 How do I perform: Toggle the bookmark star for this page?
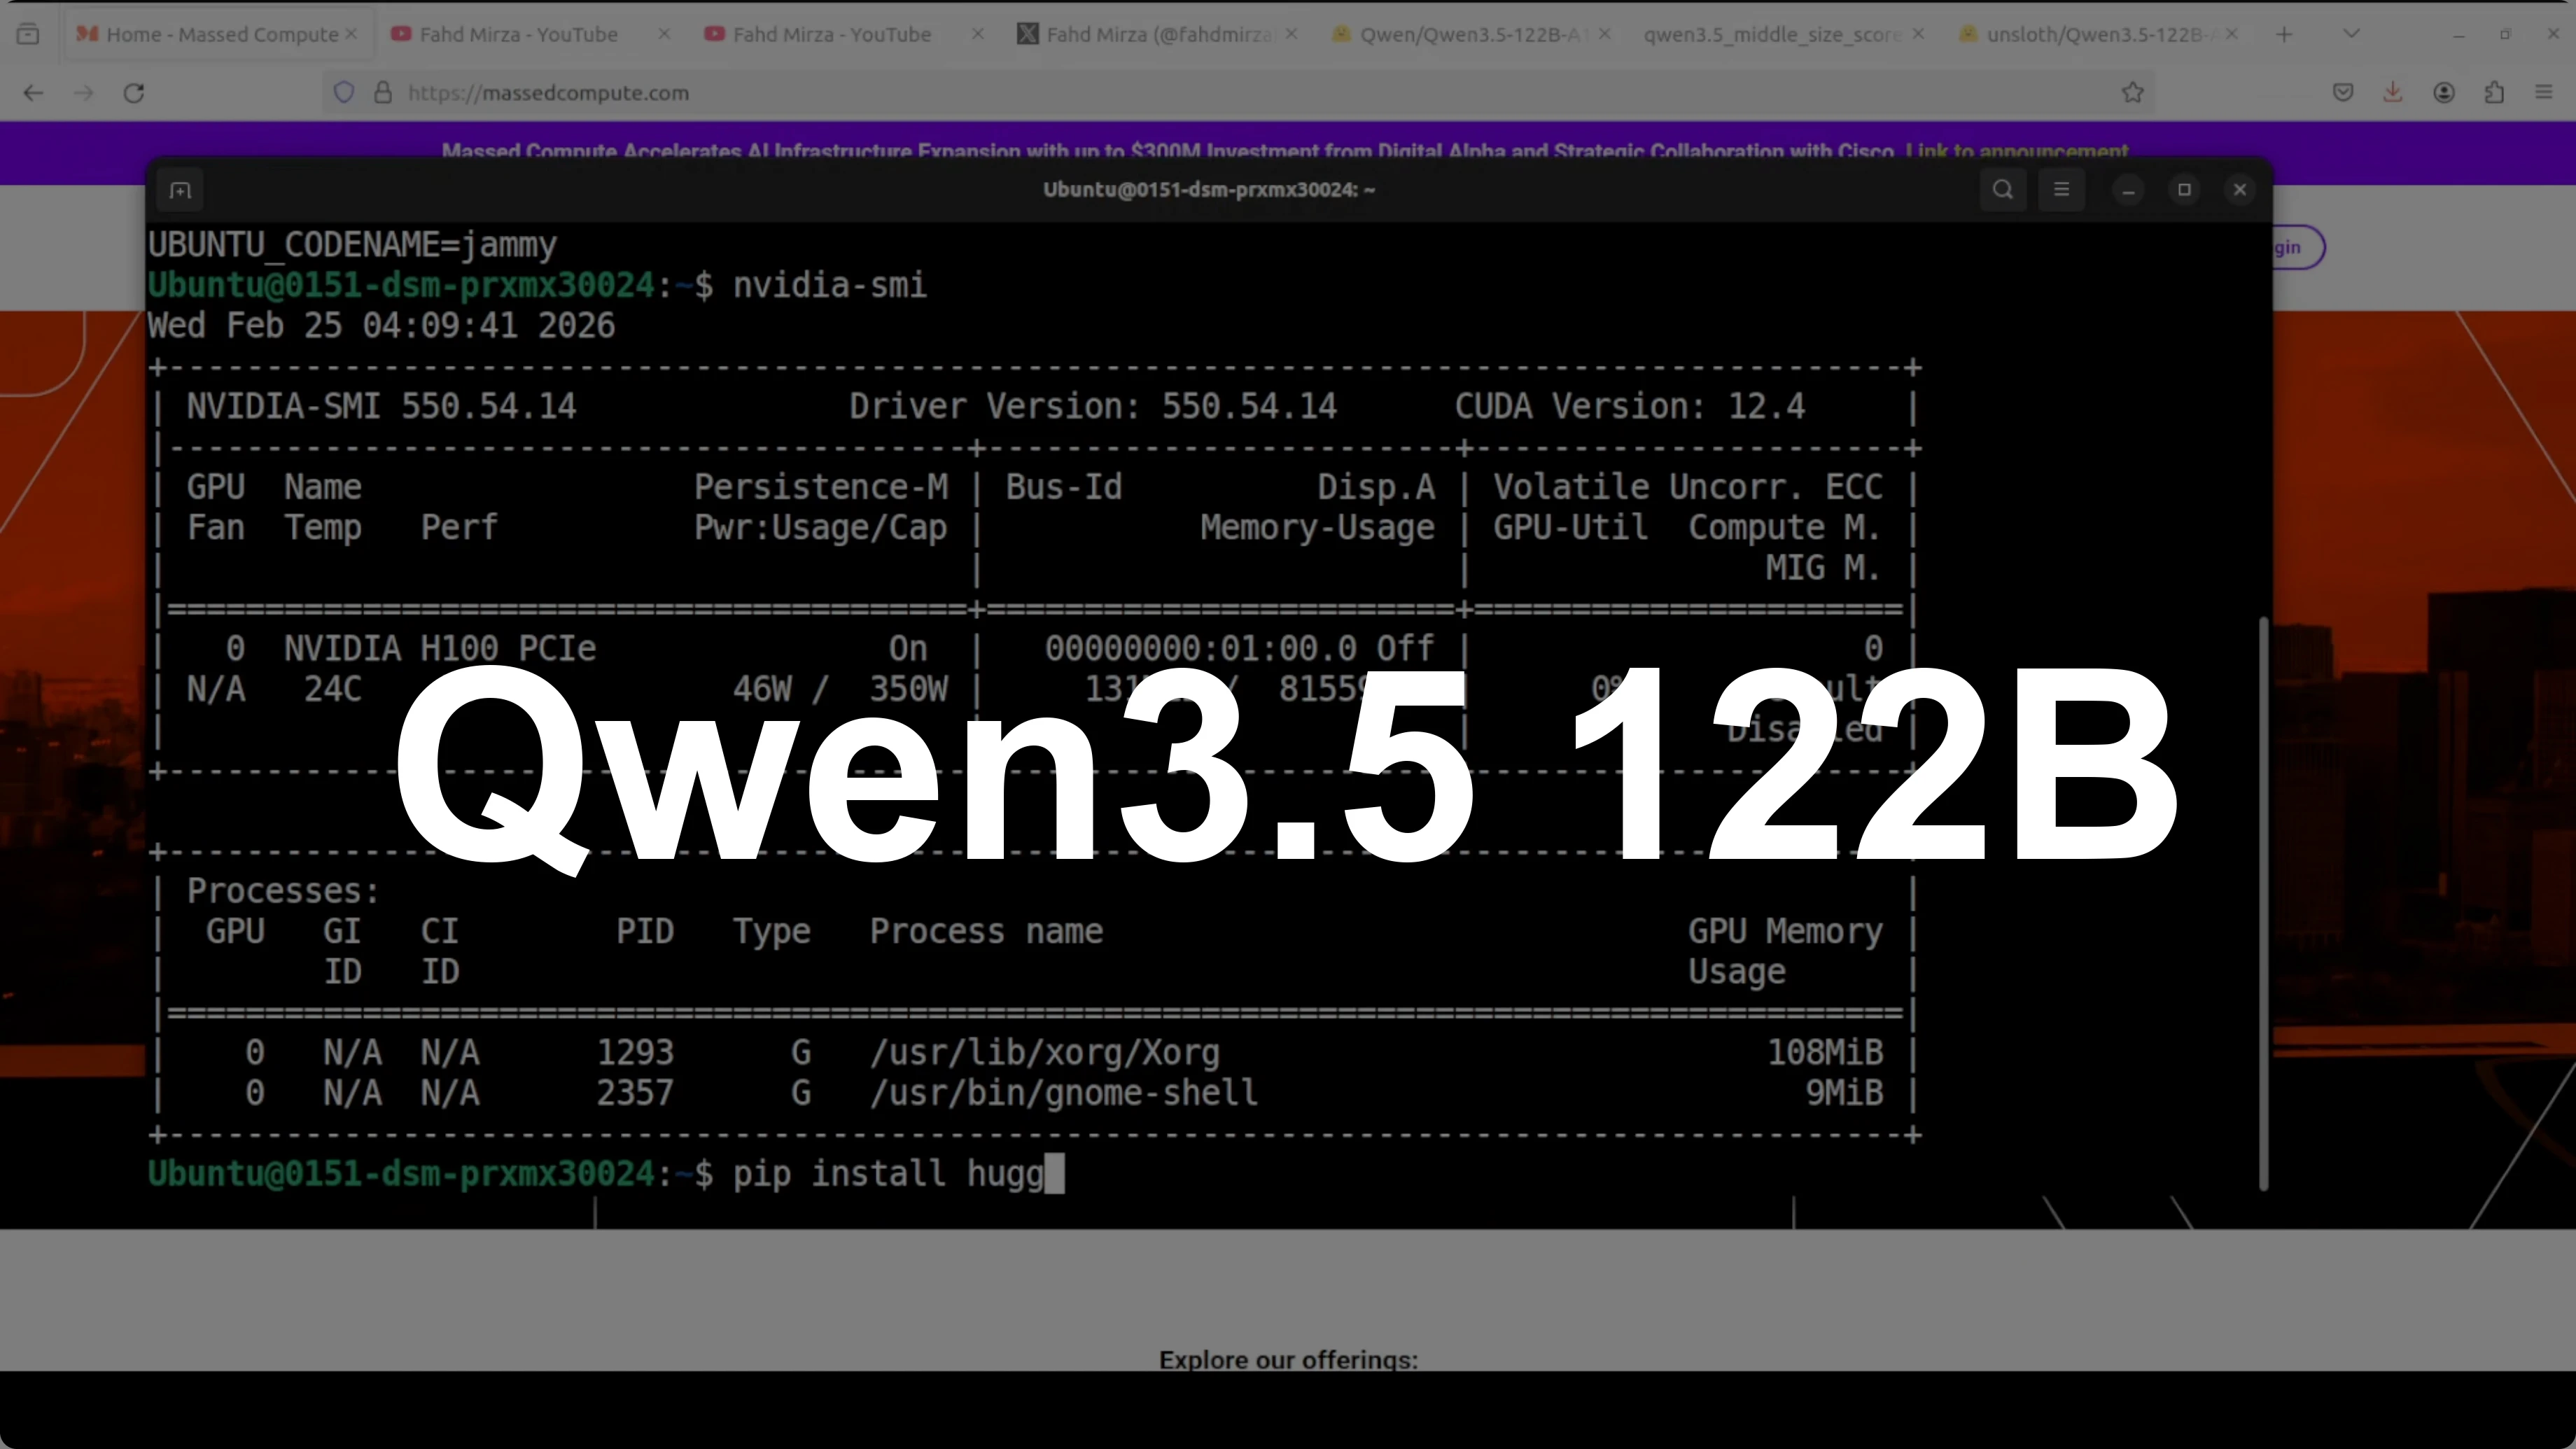(x=2133, y=92)
